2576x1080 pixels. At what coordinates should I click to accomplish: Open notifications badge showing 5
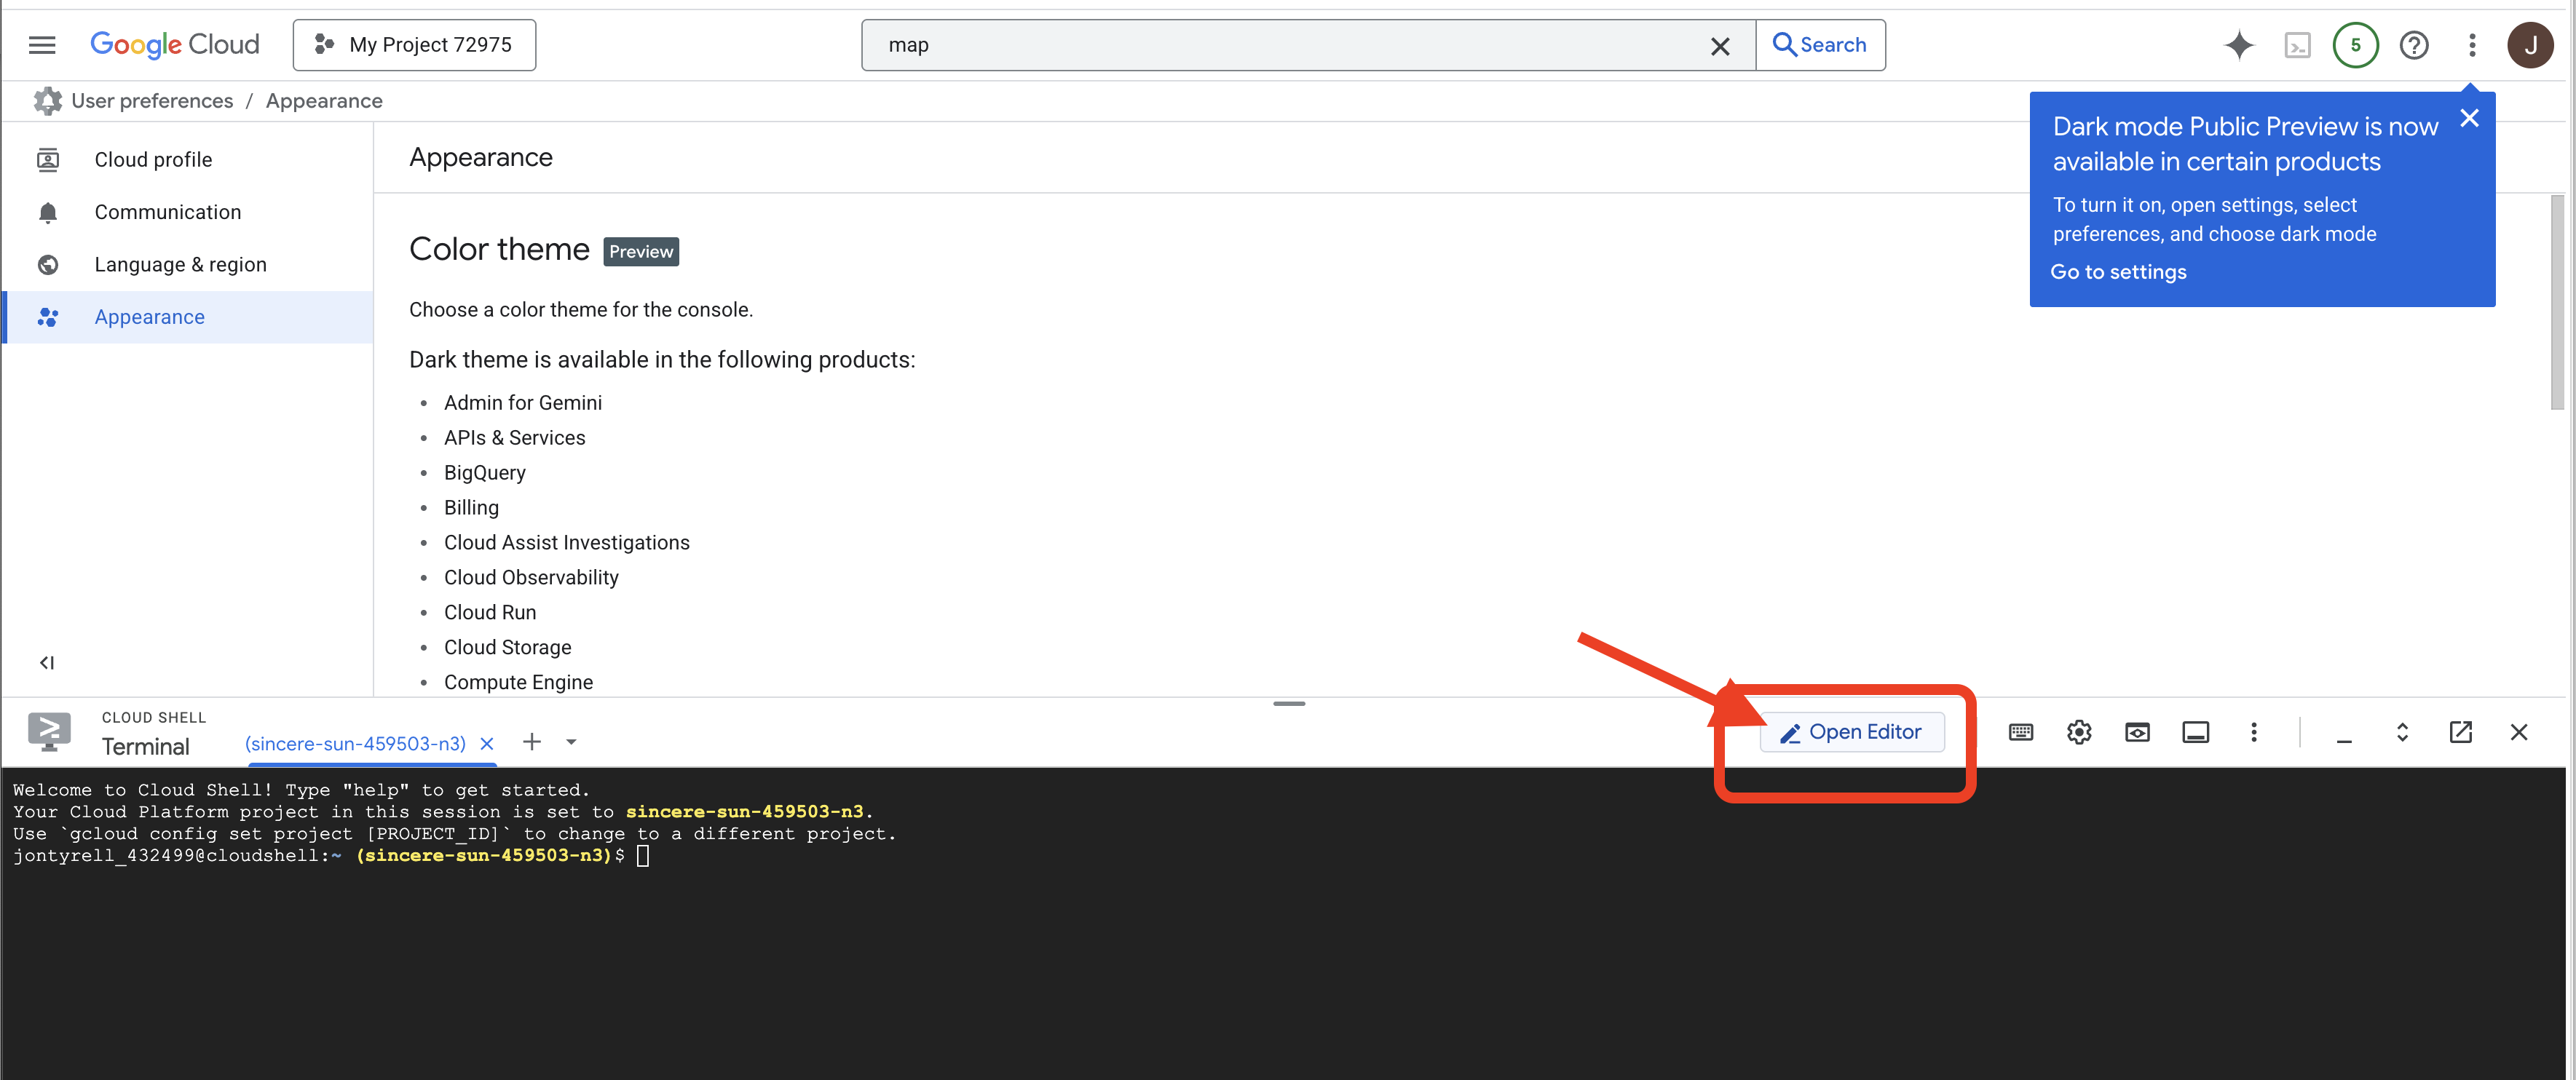(2355, 45)
